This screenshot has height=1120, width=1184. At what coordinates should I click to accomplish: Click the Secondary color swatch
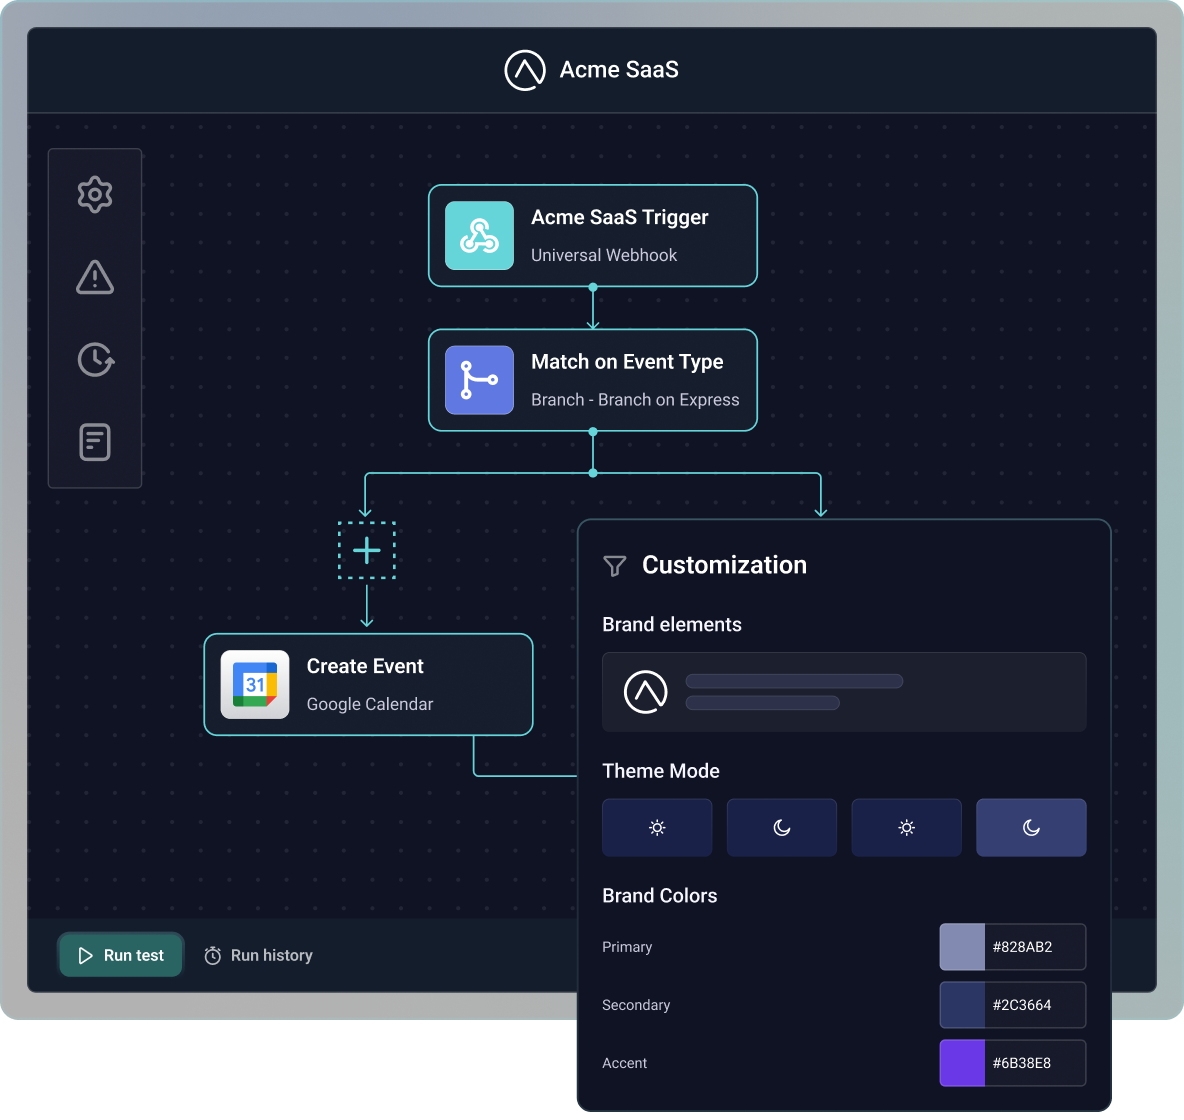[962, 1005]
